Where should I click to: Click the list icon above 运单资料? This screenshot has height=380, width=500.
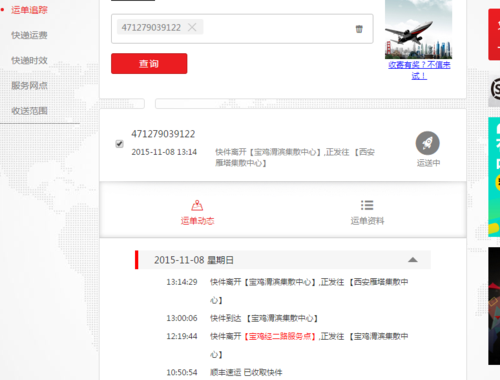(367, 205)
